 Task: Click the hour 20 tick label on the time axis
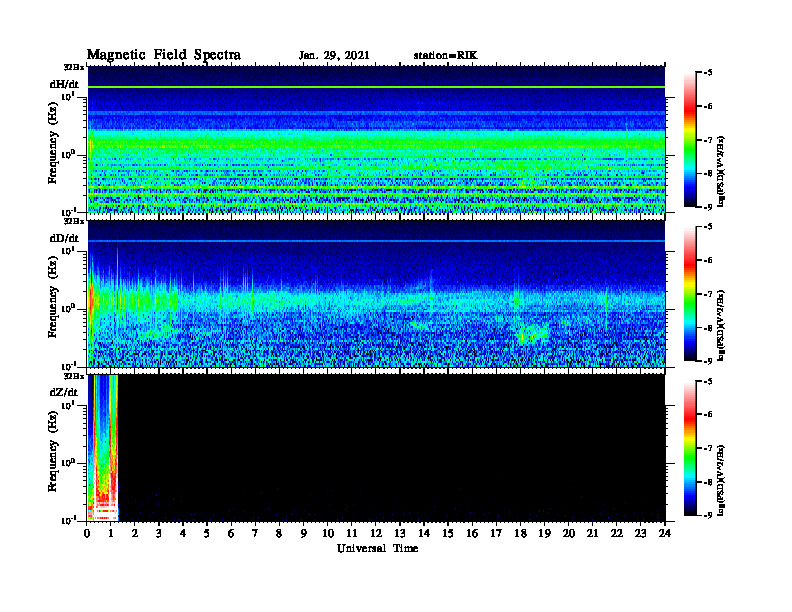(568, 534)
